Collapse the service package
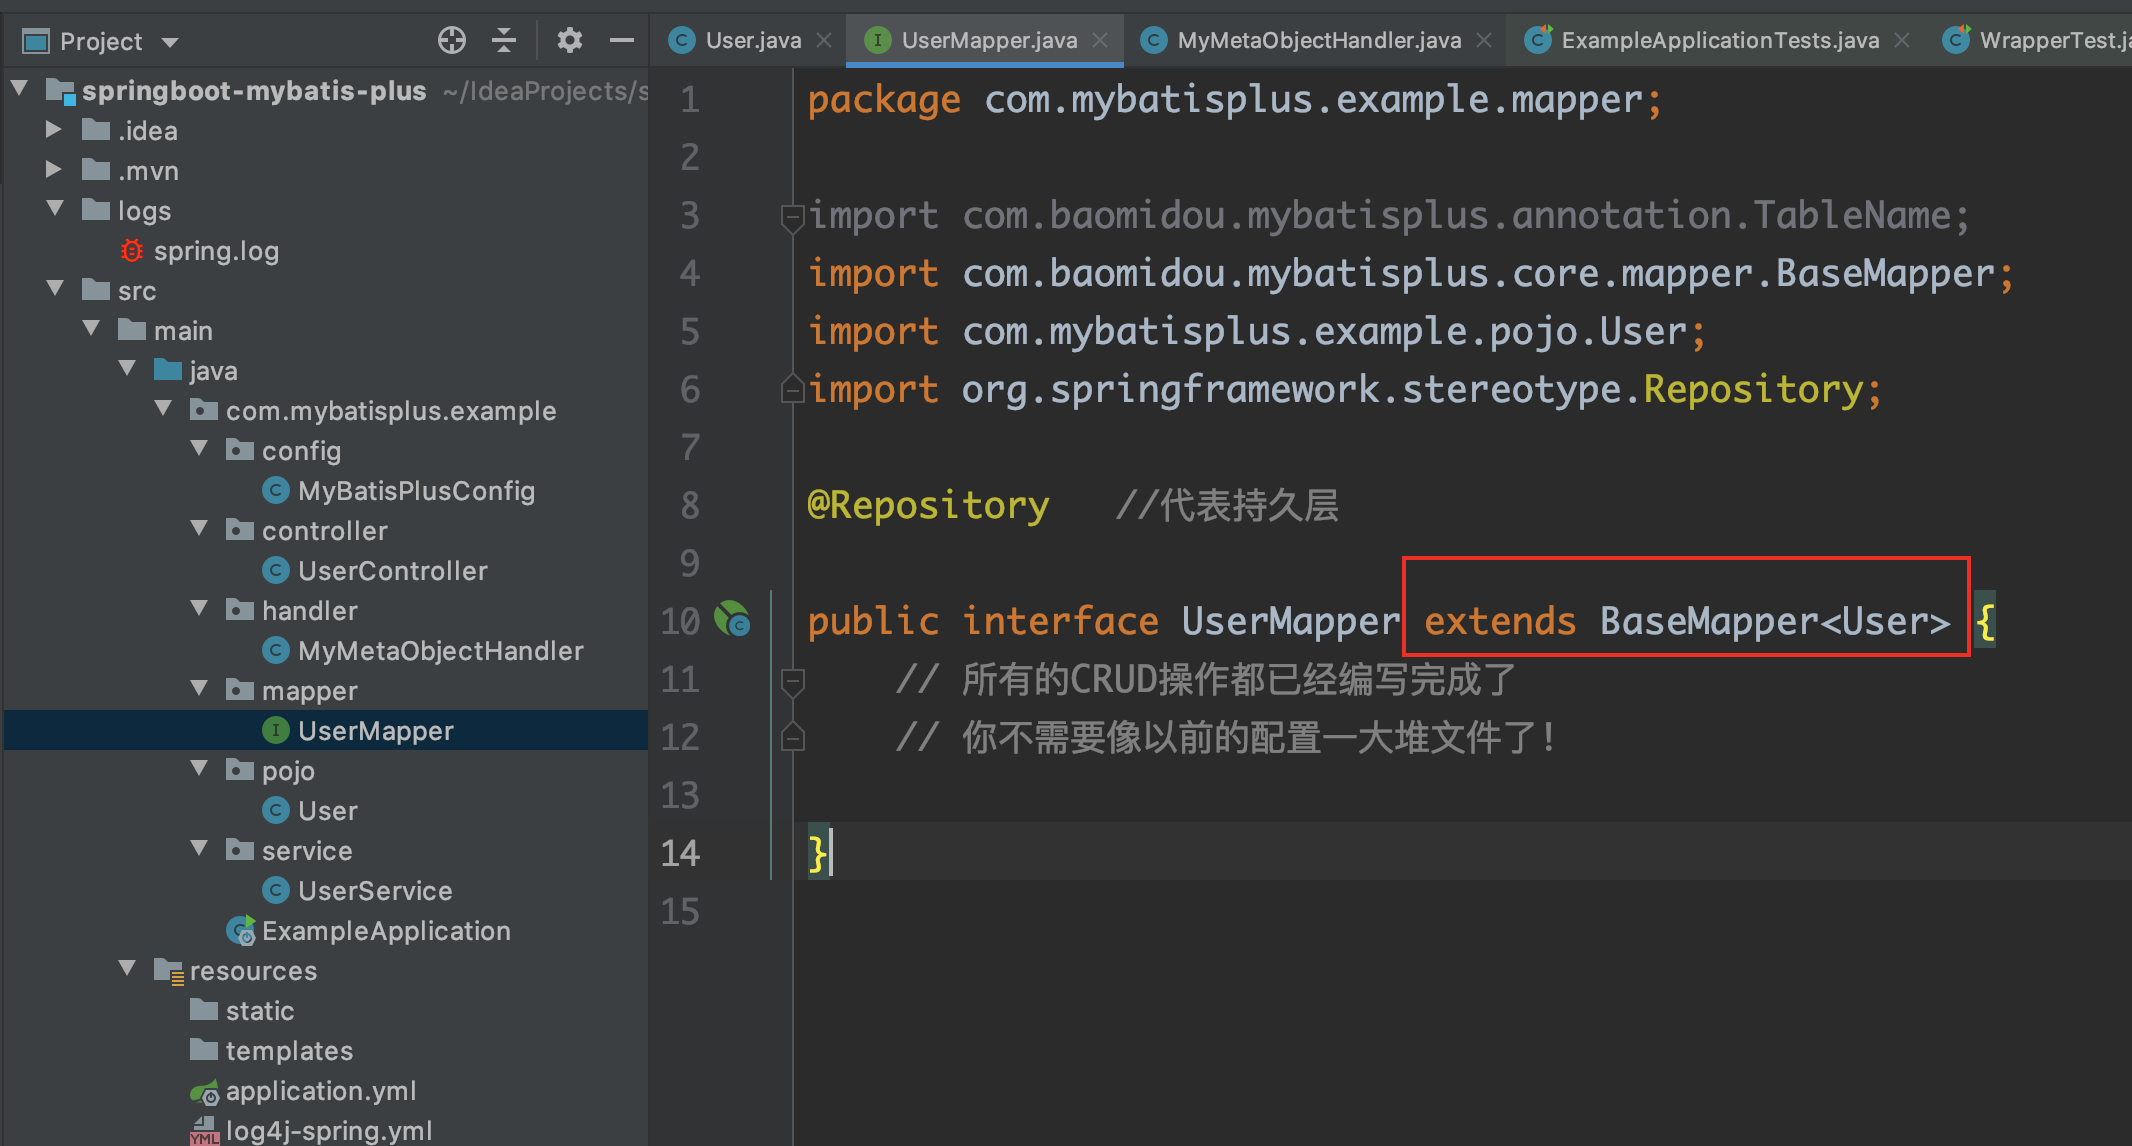 pos(199,849)
